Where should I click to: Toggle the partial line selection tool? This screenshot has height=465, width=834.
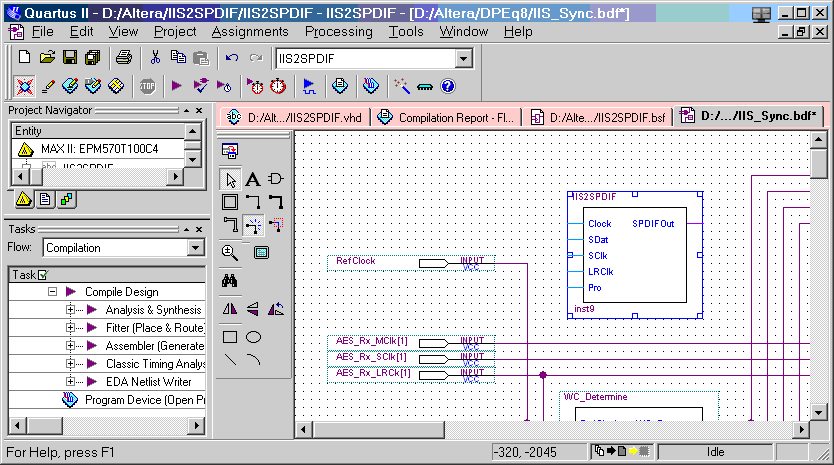pos(276,226)
